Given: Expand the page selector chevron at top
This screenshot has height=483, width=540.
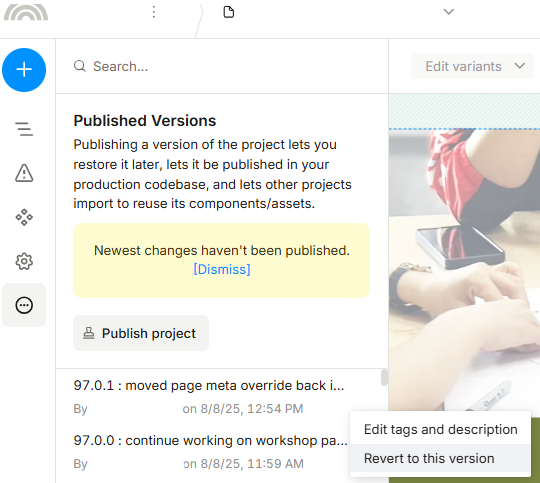Looking at the screenshot, I should 448,12.
